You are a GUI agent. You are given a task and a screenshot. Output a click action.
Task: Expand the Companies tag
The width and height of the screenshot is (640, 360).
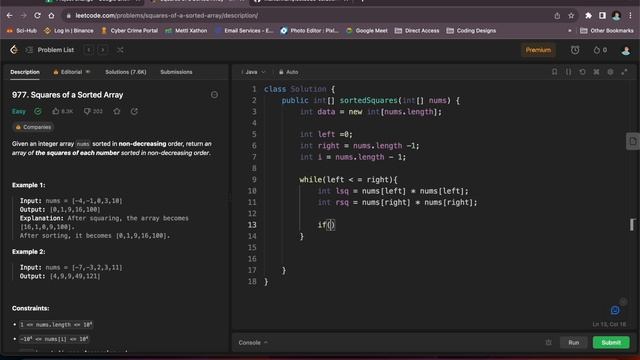coord(33,127)
